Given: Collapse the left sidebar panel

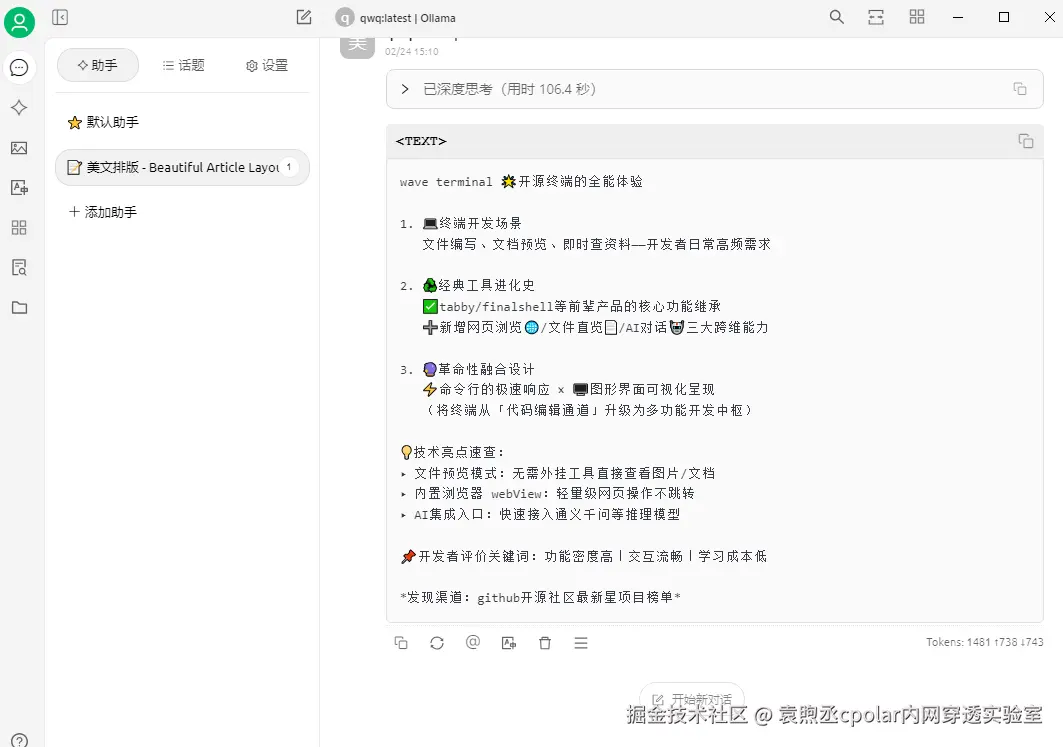Looking at the screenshot, I should point(60,17).
